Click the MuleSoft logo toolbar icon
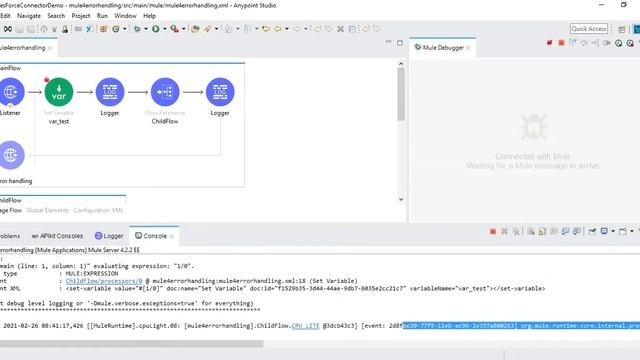 (8, 29)
